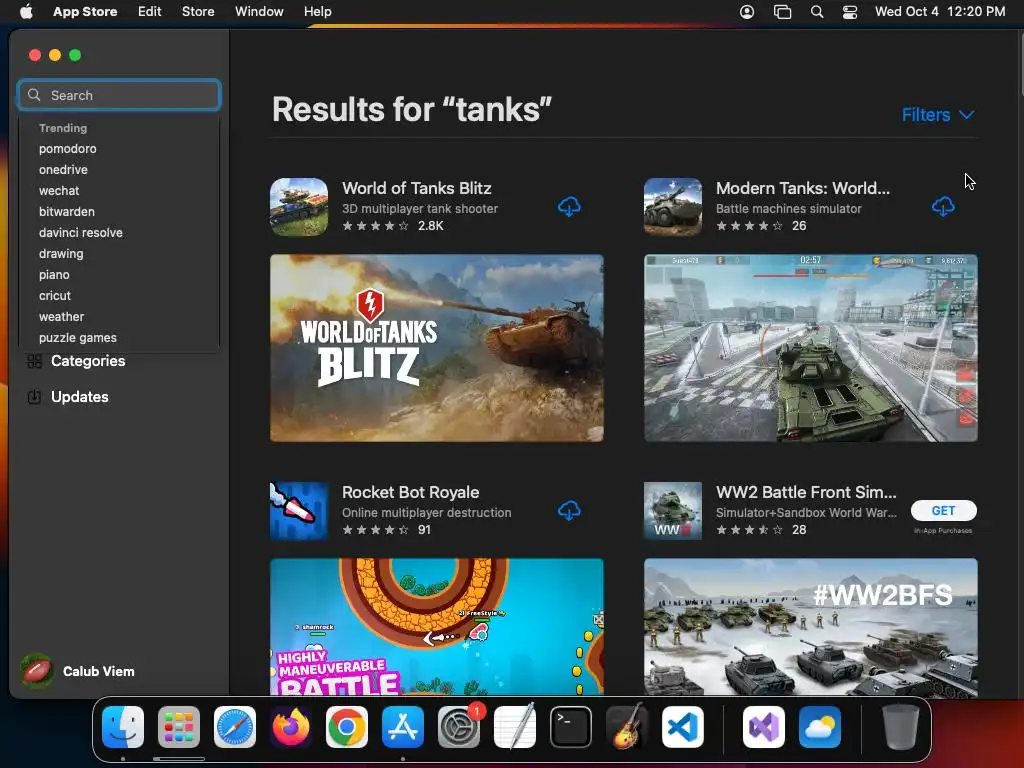Open Modern Tanks gameplay screenshot
The height and width of the screenshot is (768, 1024).
click(x=810, y=348)
